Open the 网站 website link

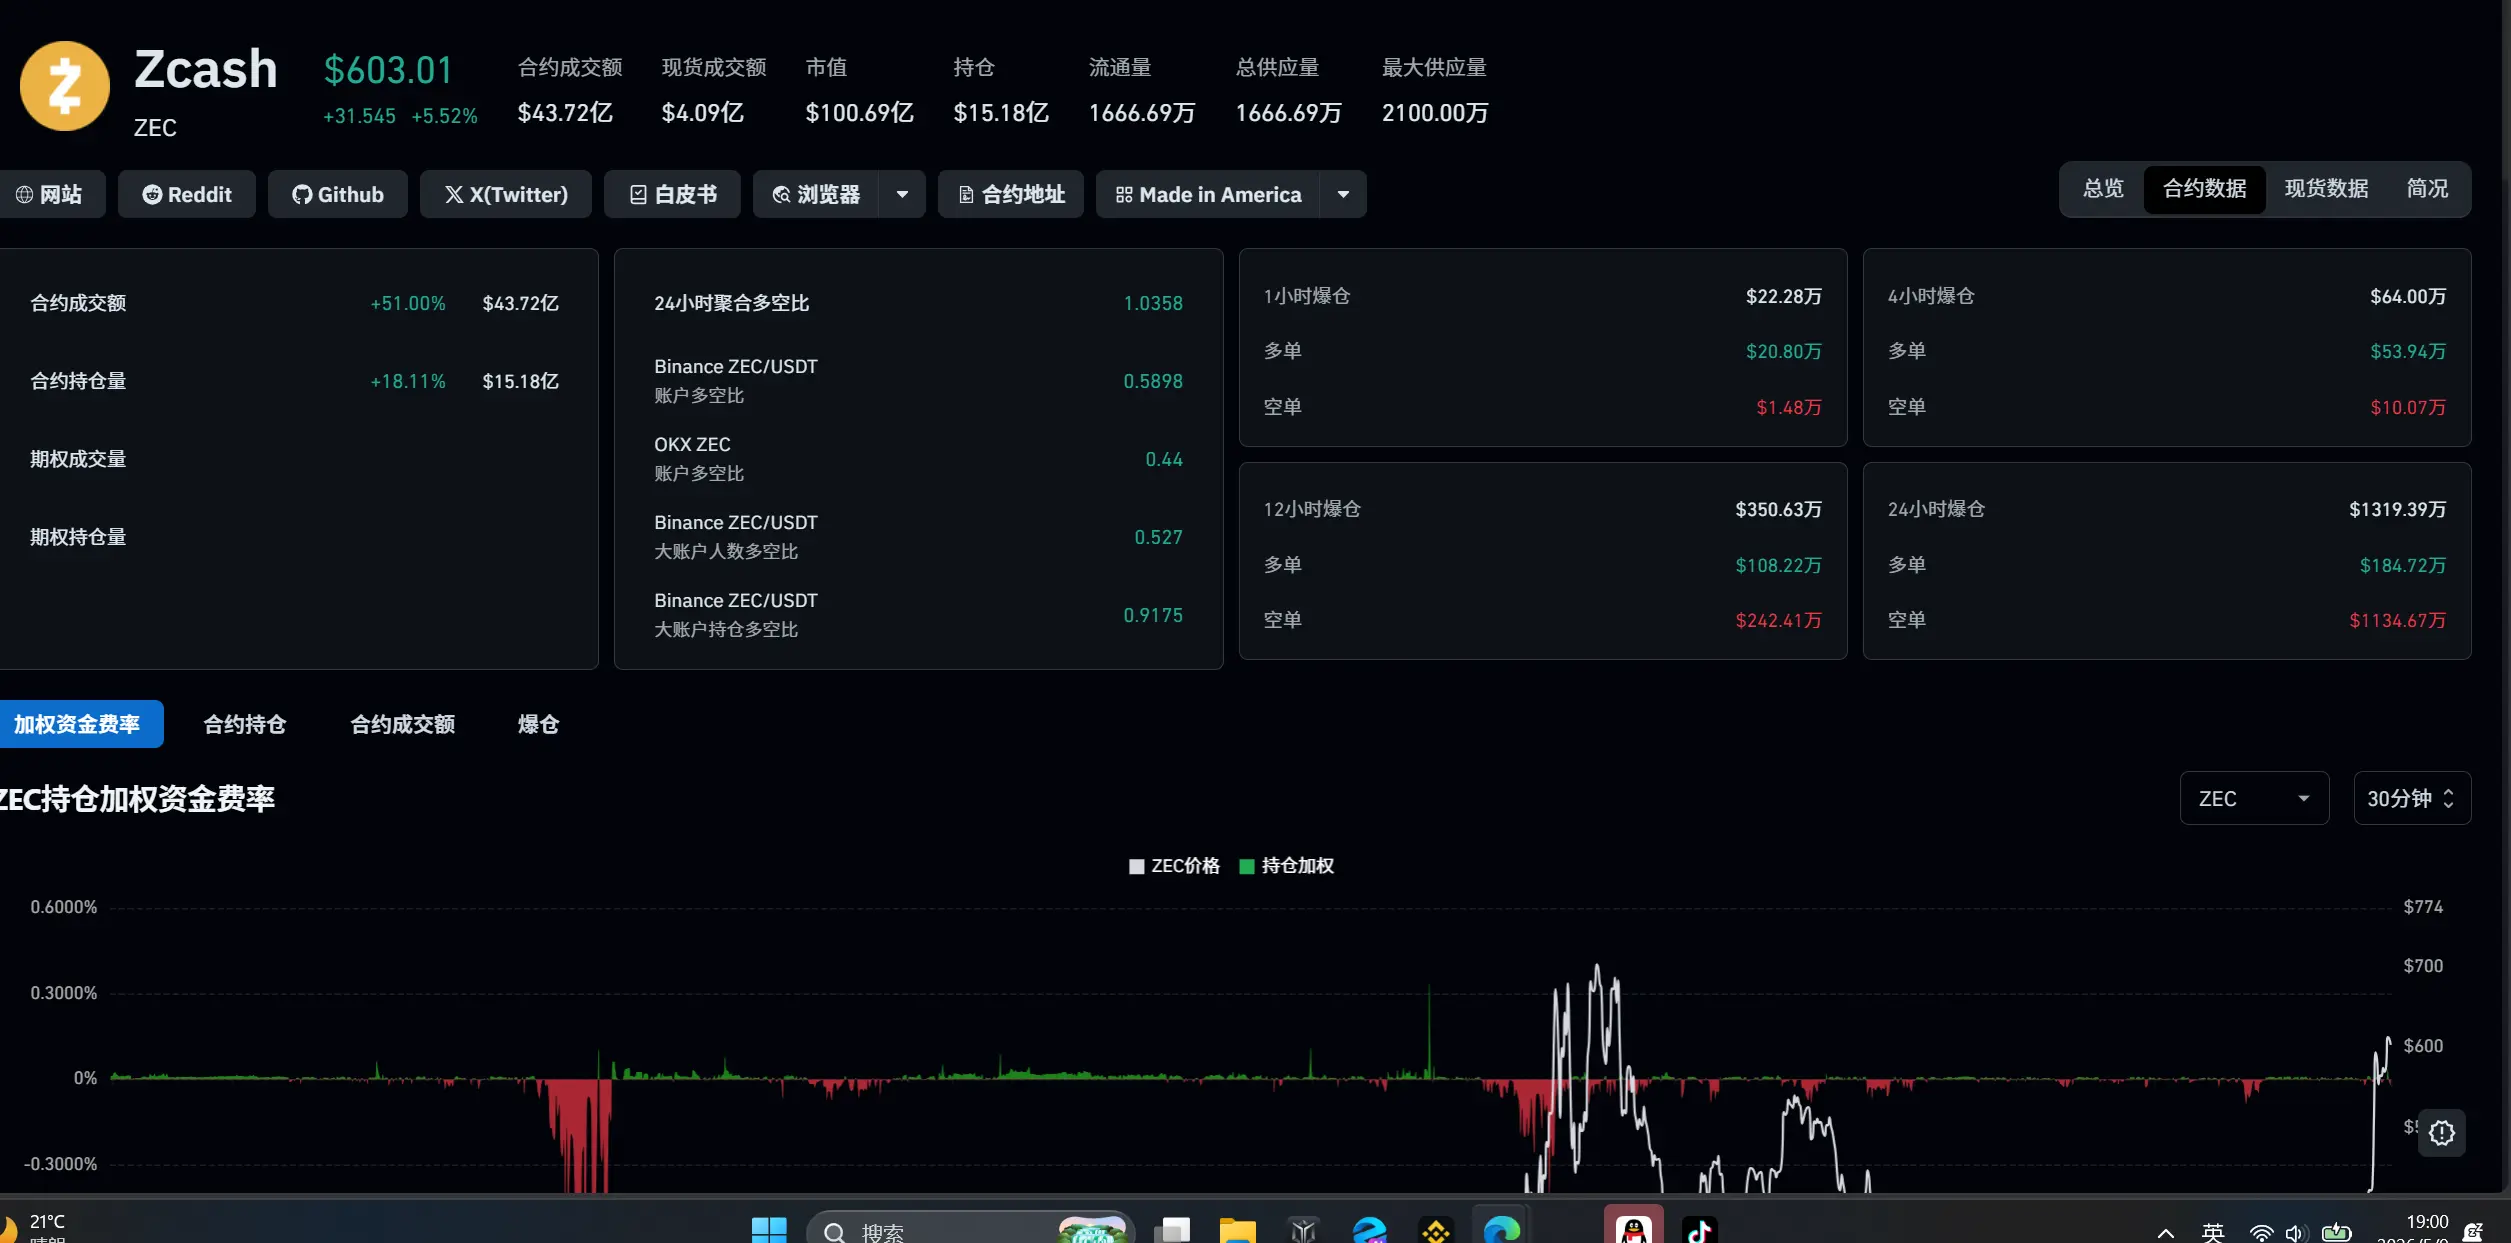(x=50, y=194)
